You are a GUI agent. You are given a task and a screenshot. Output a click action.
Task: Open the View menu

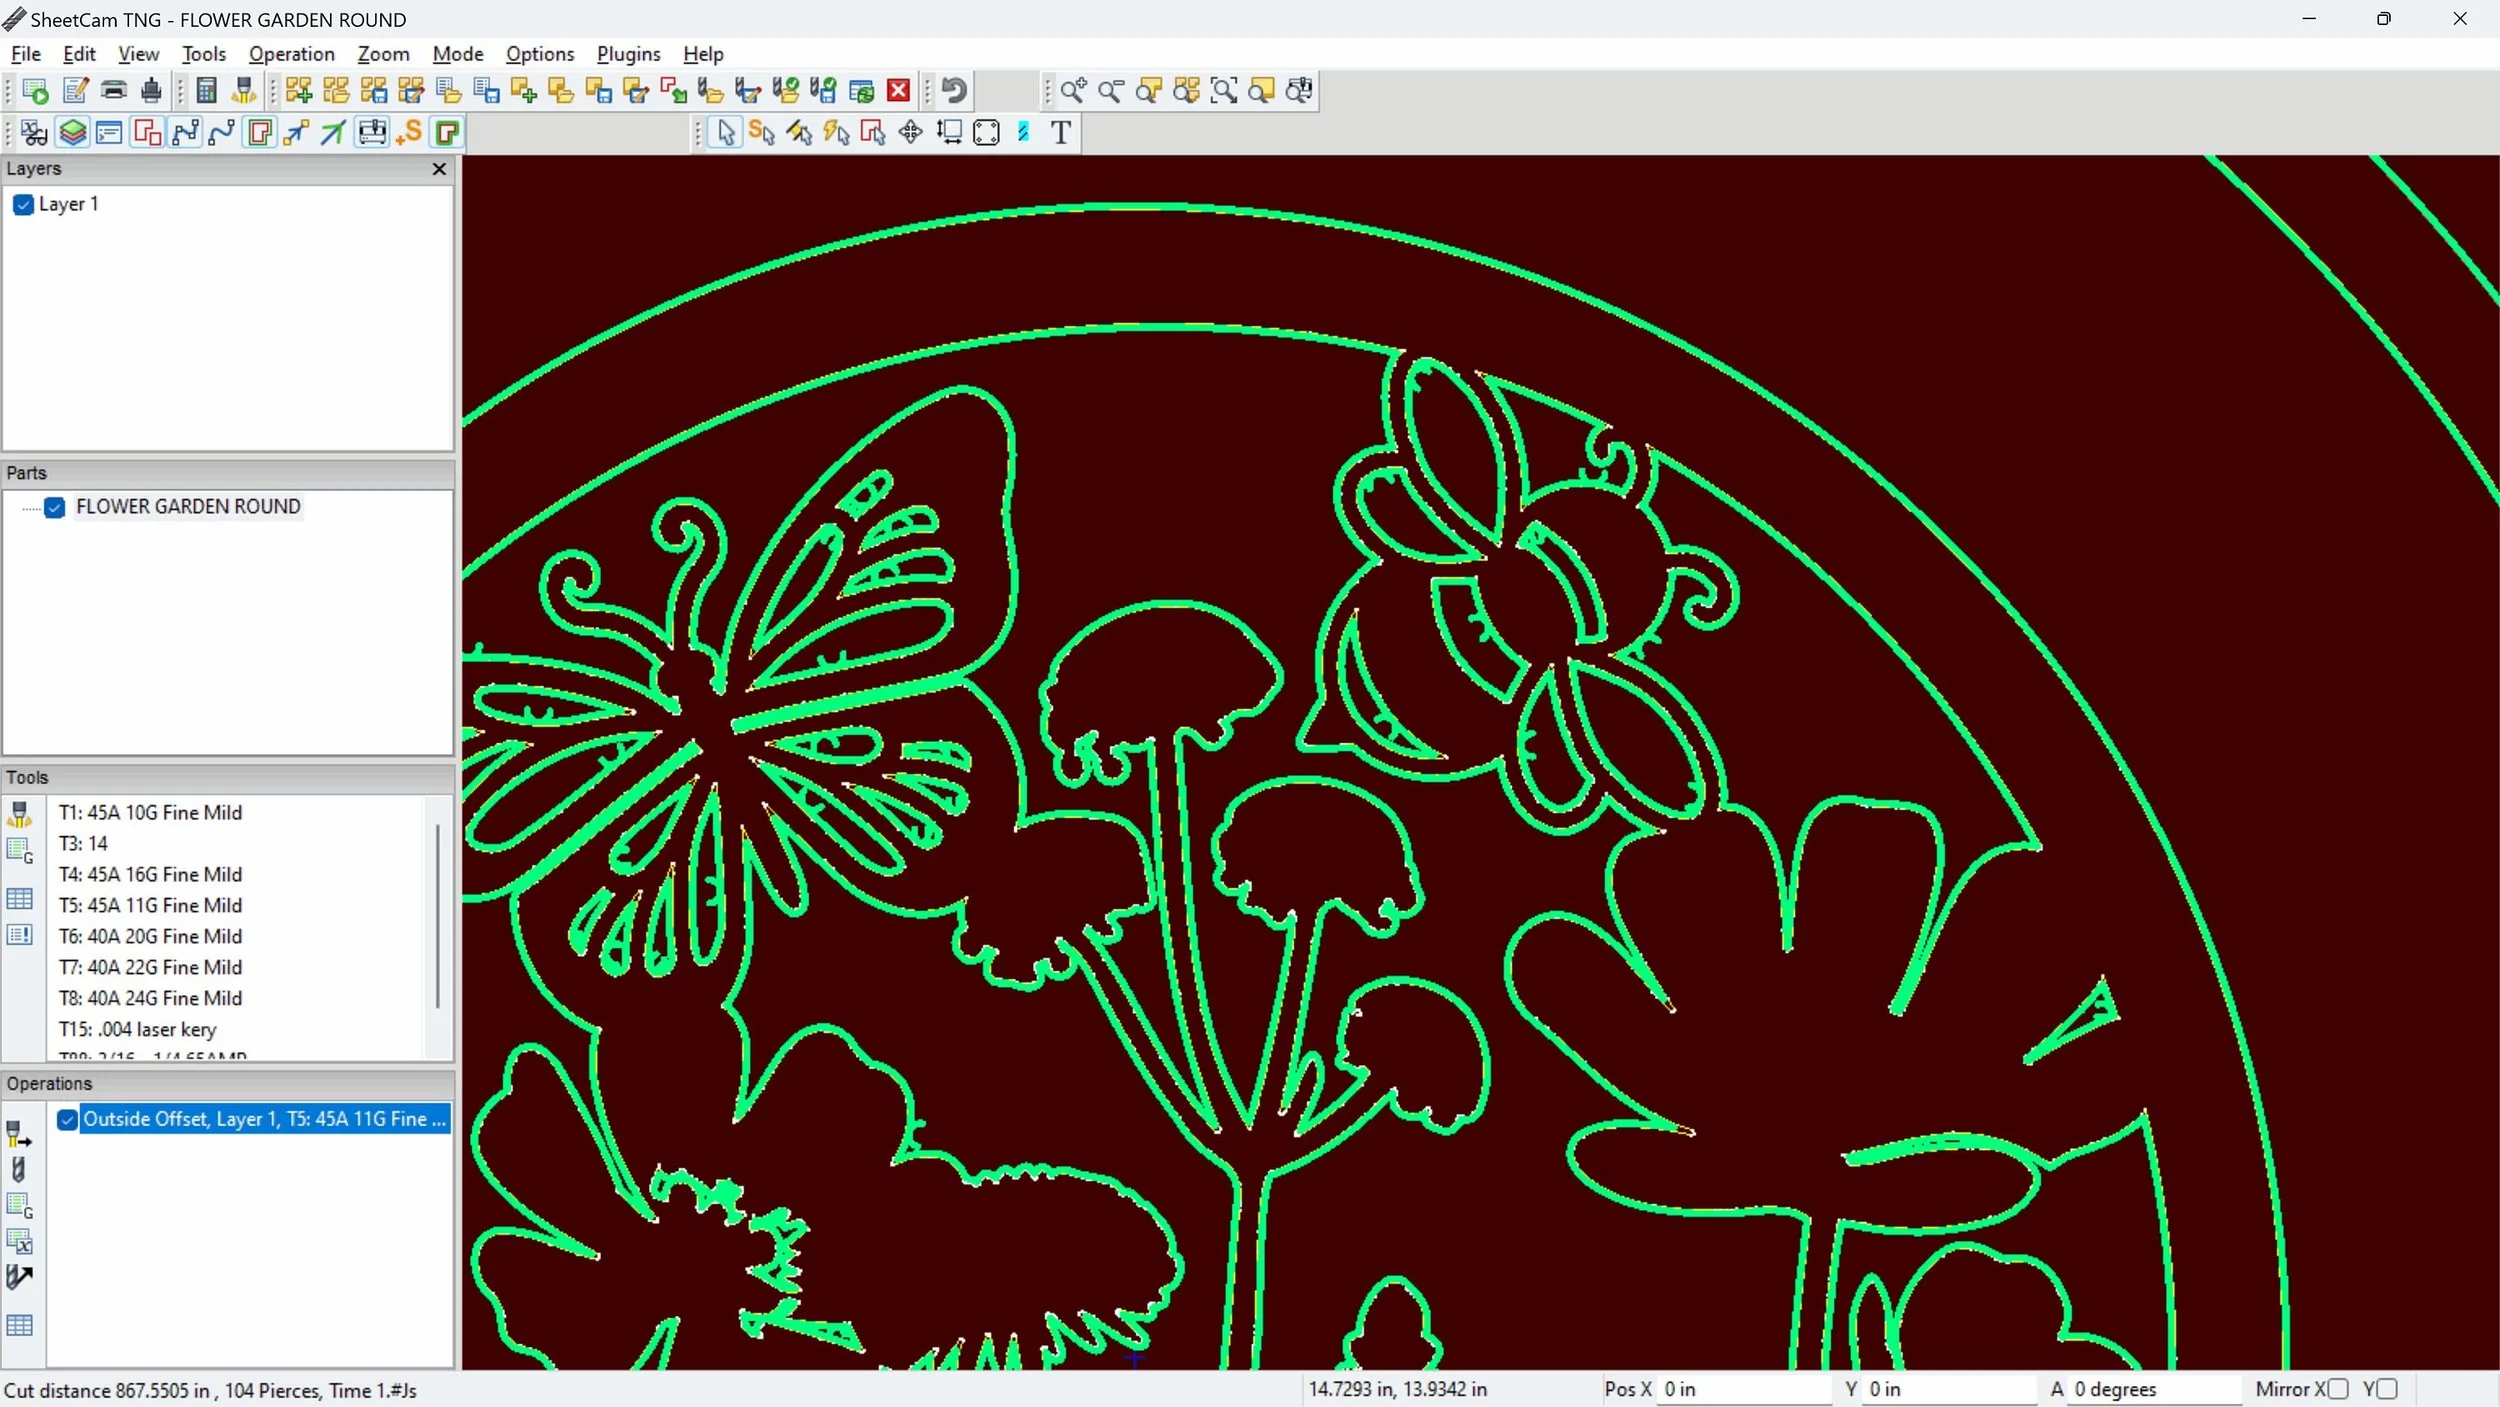click(138, 54)
